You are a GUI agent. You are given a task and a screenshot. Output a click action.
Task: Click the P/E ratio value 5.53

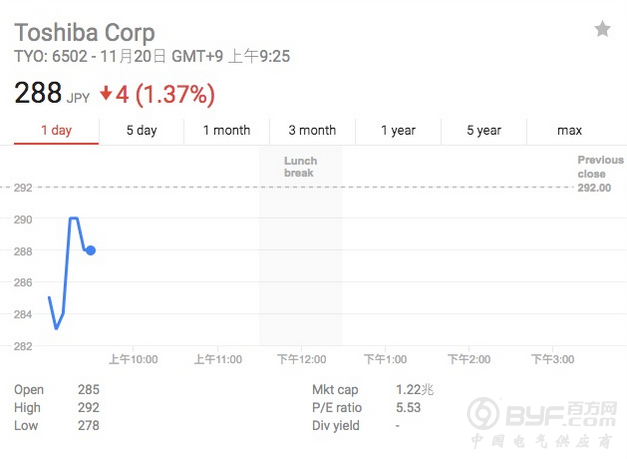tap(410, 407)
